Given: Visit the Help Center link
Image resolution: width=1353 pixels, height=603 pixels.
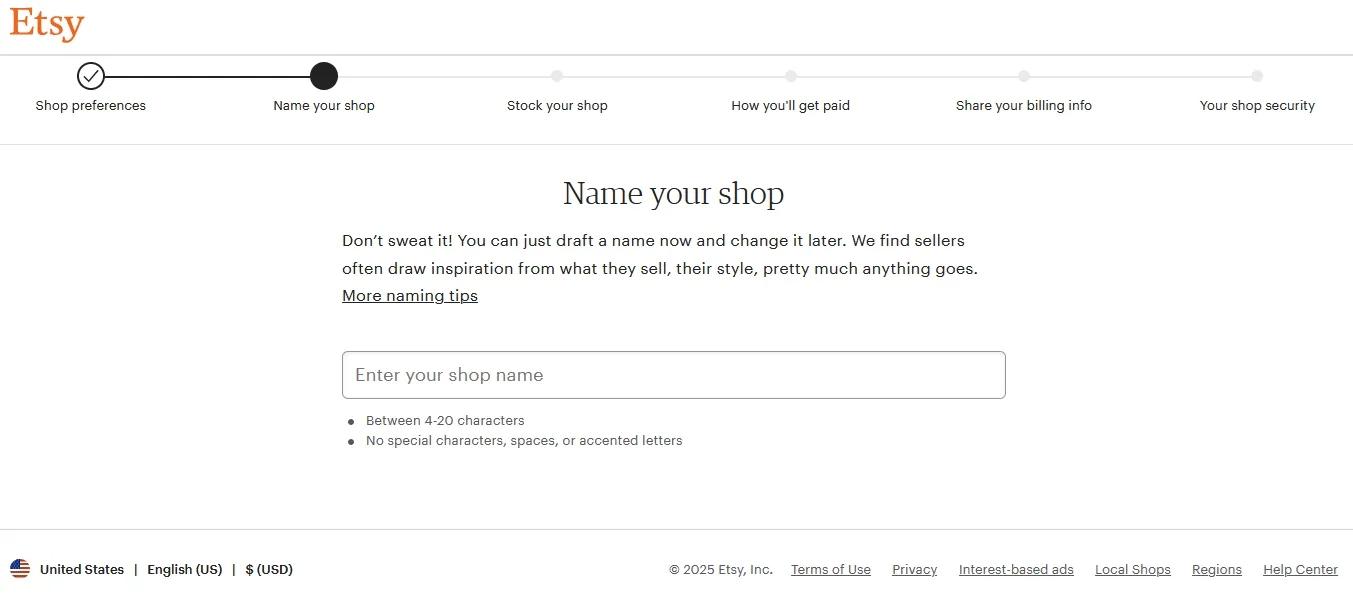Looking at the screenshot, I should click(1300, 570).
